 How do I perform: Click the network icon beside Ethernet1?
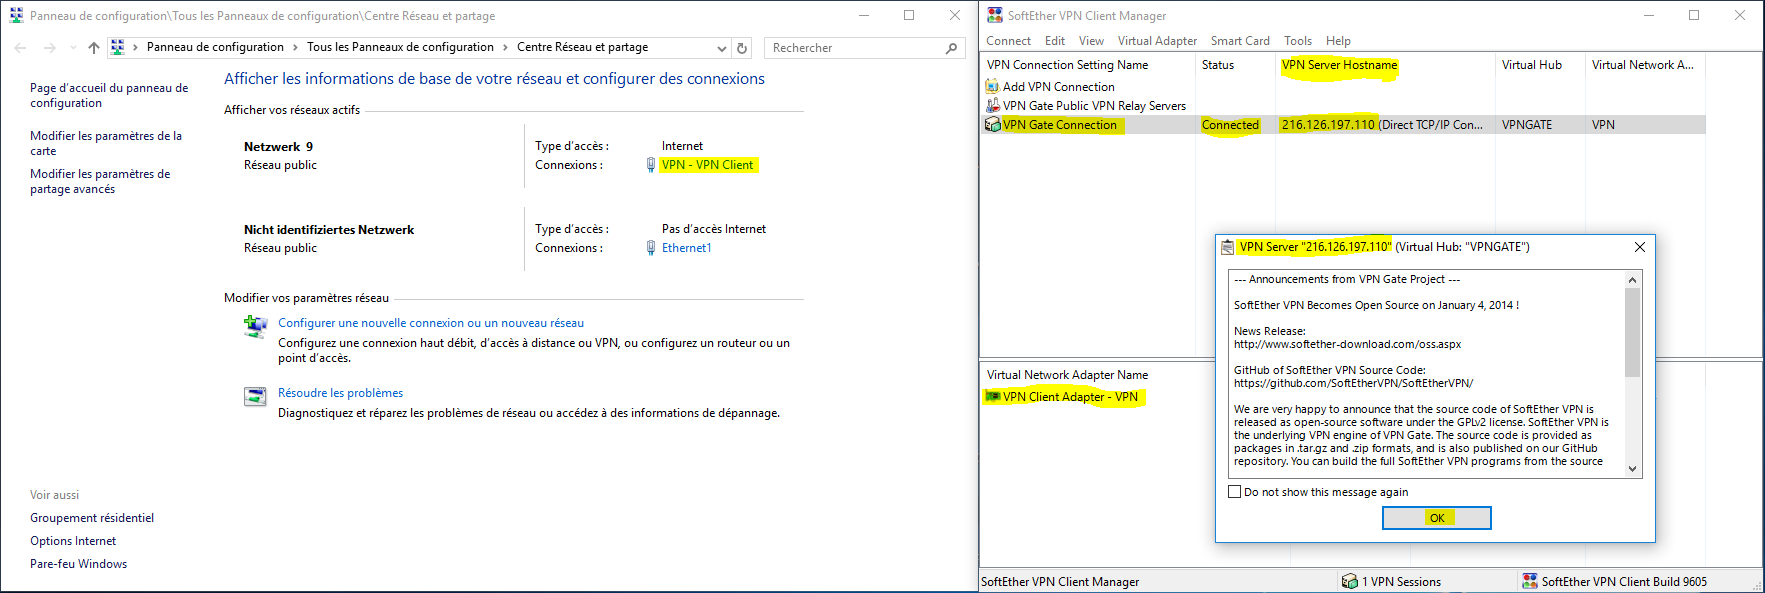[651, 248]
